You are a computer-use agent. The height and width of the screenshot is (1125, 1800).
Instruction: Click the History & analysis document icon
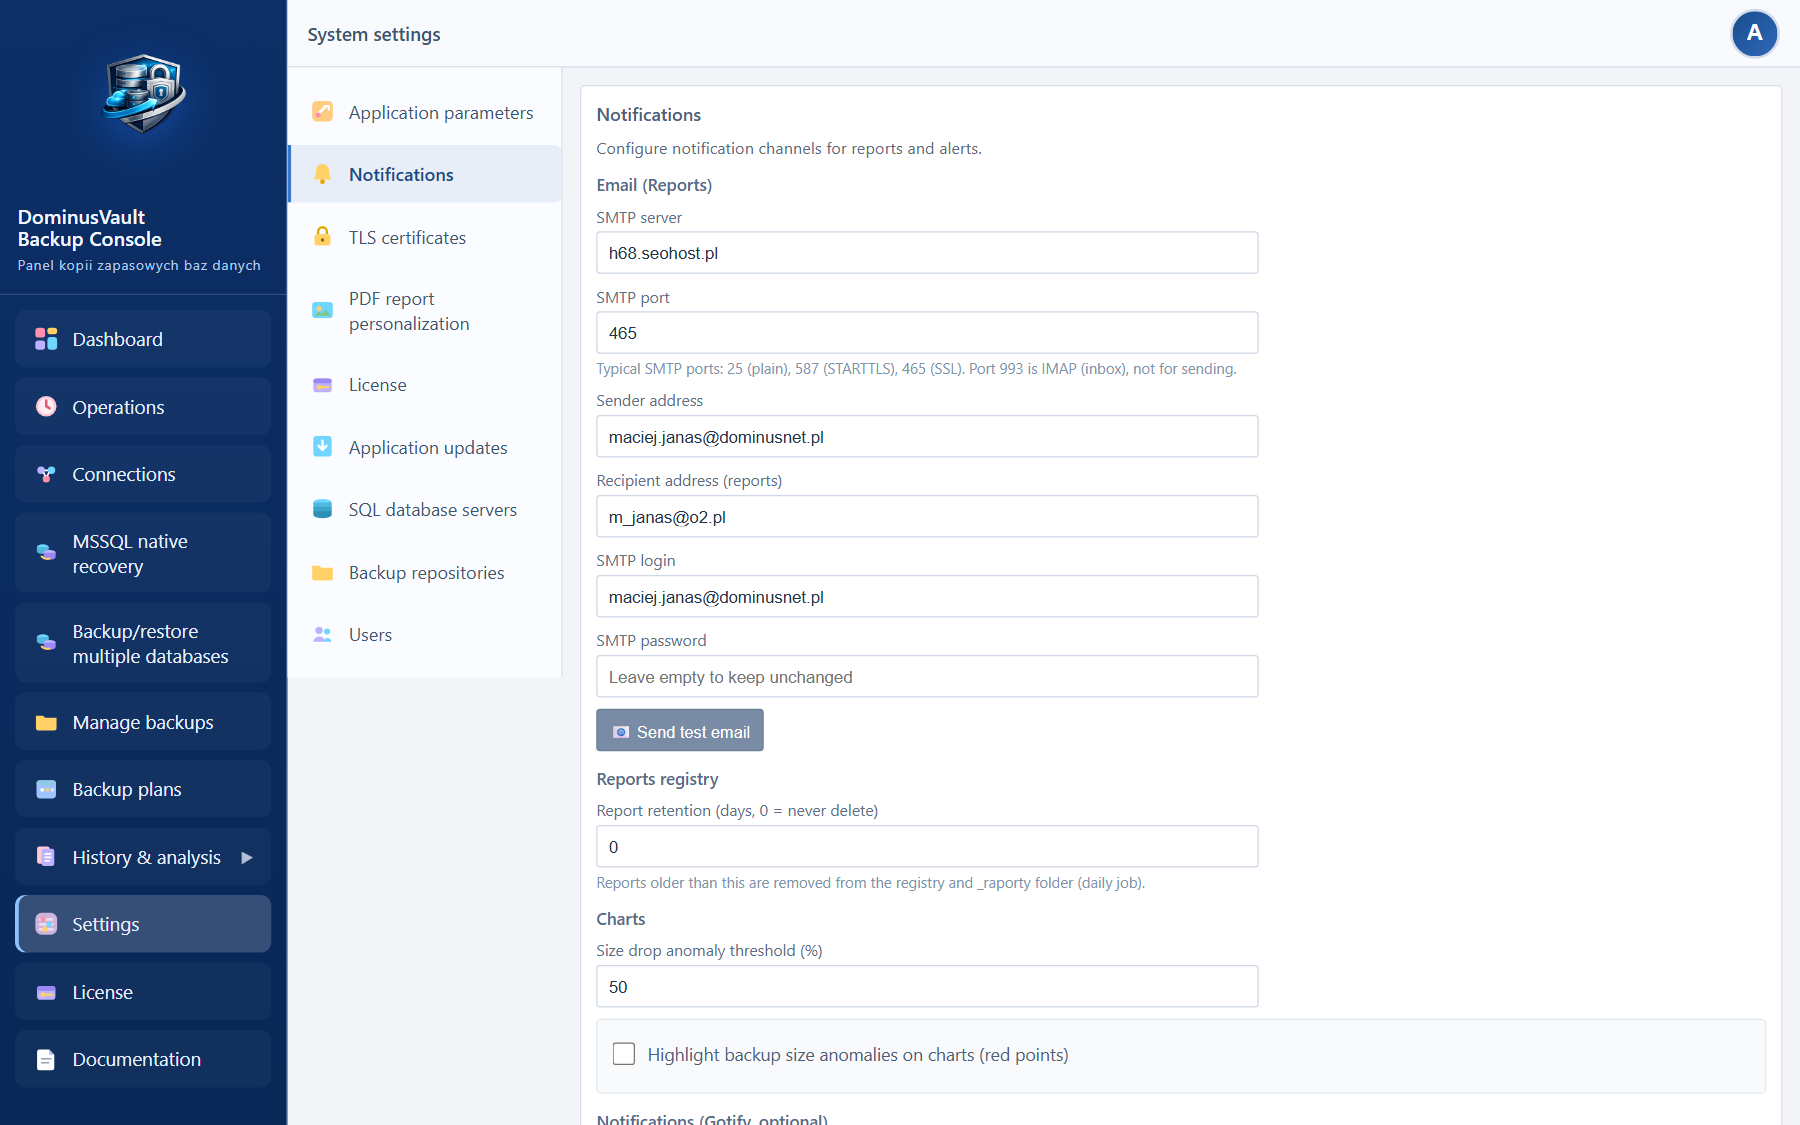(x=46, y=857)
